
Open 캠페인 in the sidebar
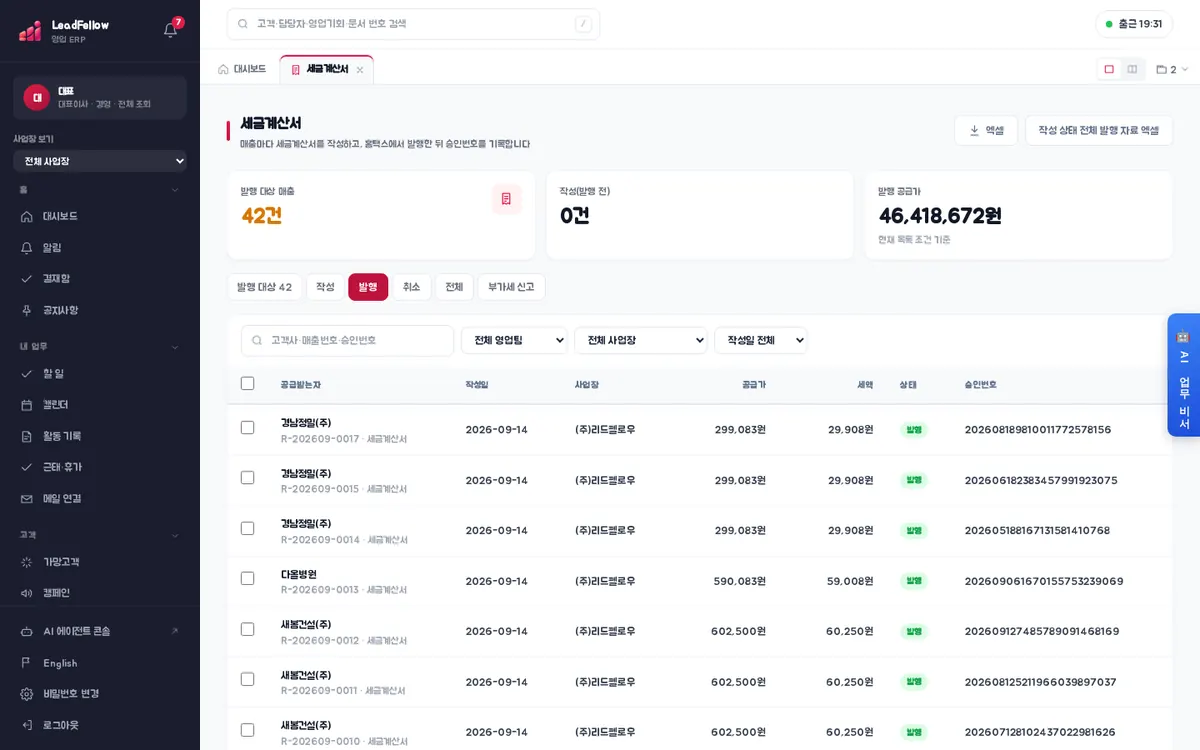(100, 593)
